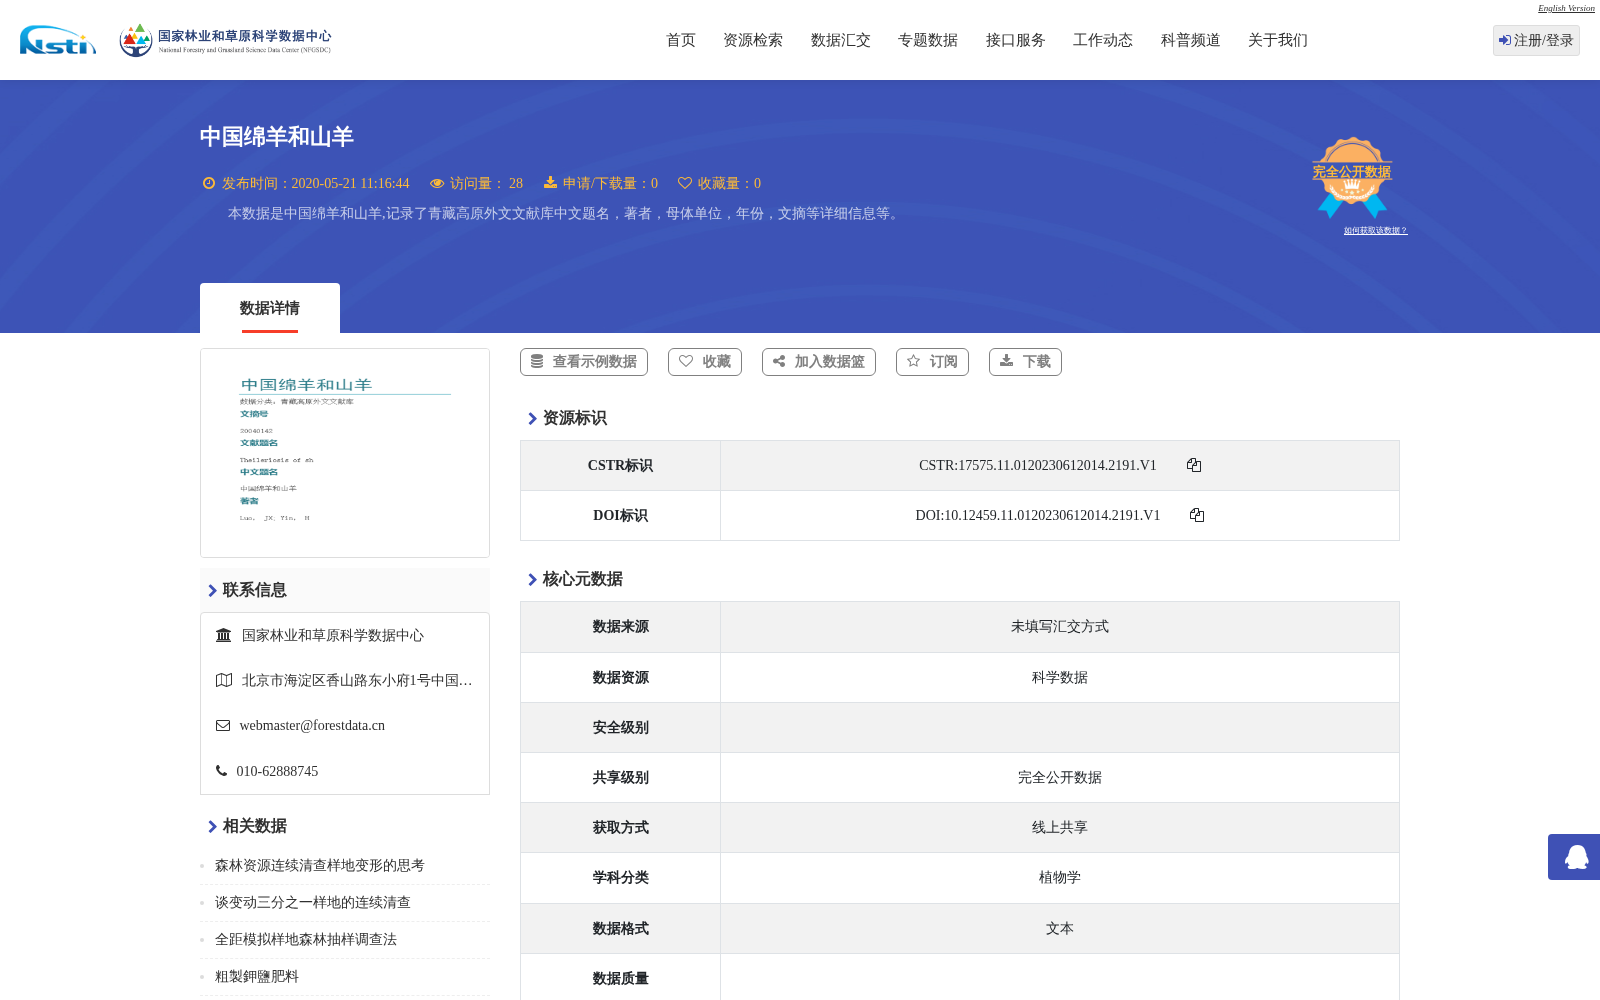This screenshot has width=1600, height=1000.
Task: Open 如何获取该数据 link
Action: tap(1375, 231)
